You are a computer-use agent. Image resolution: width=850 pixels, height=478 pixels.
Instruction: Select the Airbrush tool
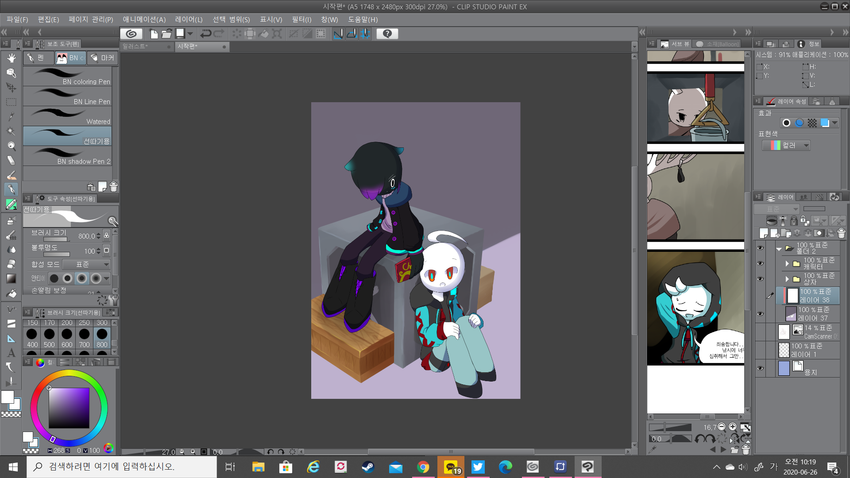click(11, 221)
